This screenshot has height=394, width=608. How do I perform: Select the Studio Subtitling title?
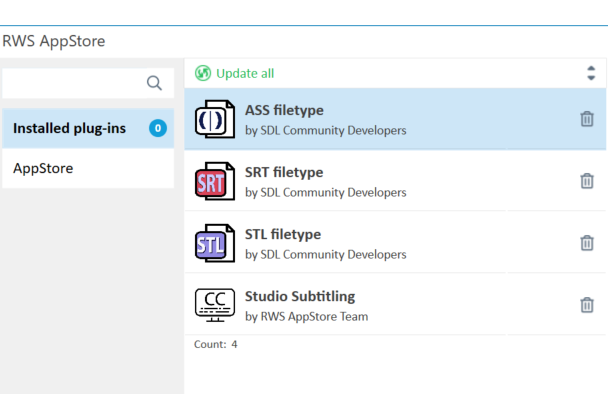click(300, 296)
